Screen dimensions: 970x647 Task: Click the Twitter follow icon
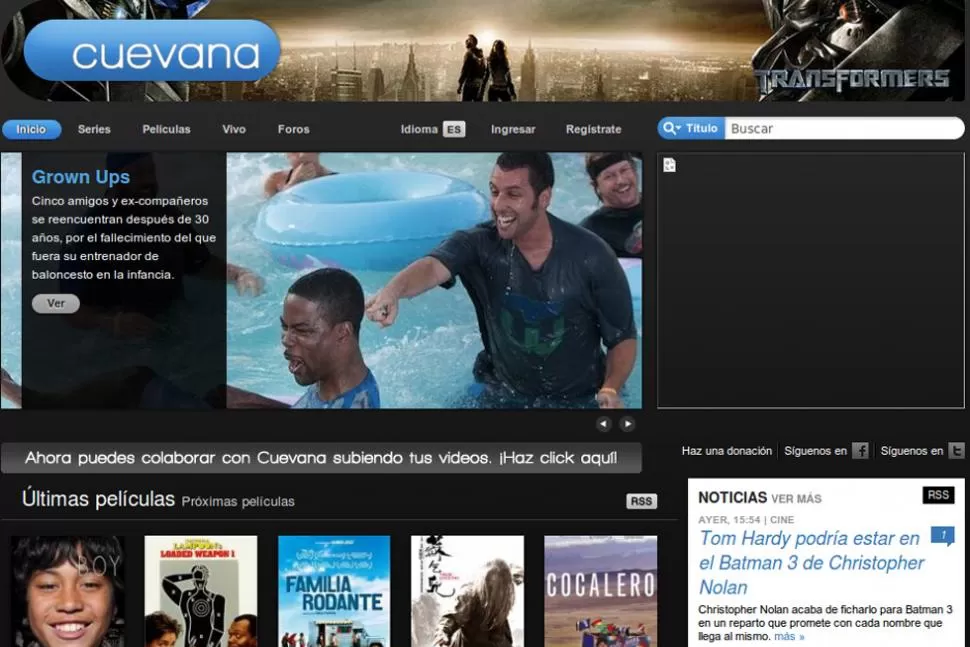coord(956,451)
